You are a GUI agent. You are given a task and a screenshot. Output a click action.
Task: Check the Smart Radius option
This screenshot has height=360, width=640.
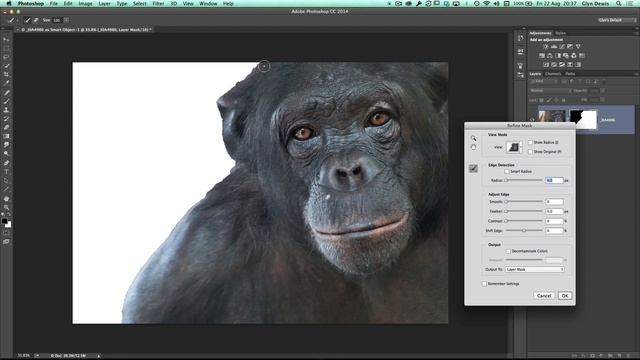(x=507, y=172)
